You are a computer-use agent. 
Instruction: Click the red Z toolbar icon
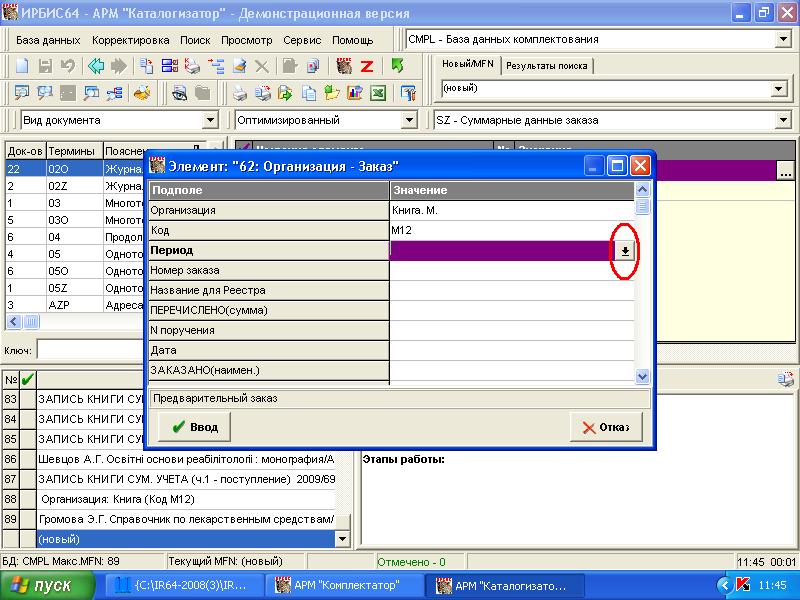367,66
